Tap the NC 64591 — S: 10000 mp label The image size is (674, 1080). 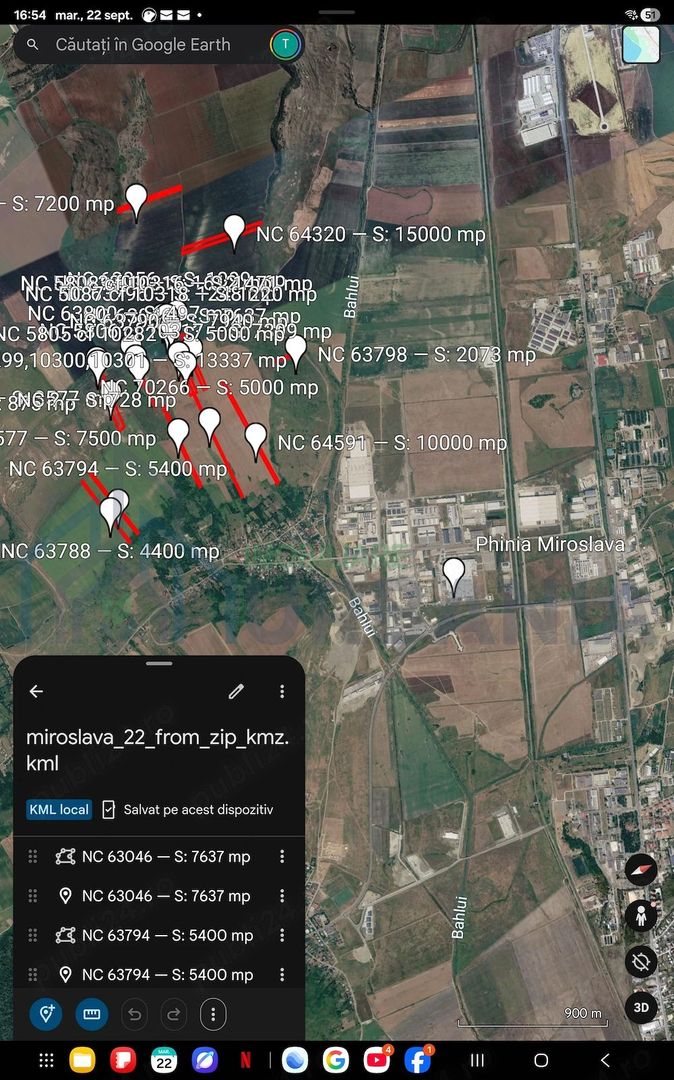(392, 443)
